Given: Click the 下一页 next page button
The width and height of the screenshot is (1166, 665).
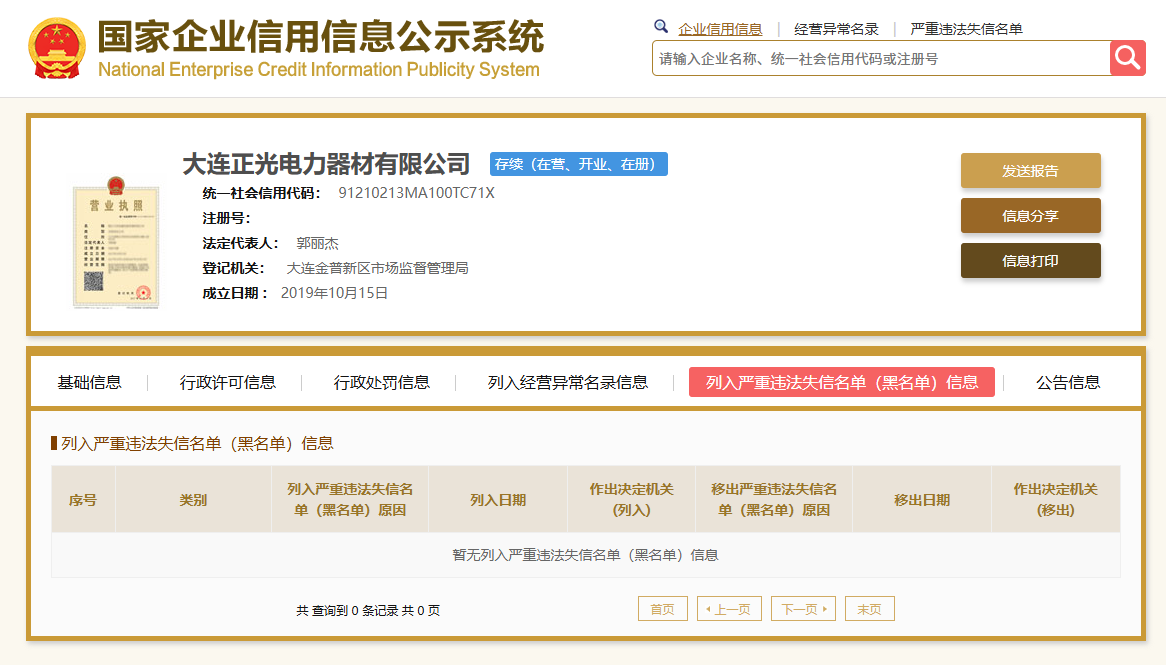Looking at the screenshot, I should click(804, 608).
